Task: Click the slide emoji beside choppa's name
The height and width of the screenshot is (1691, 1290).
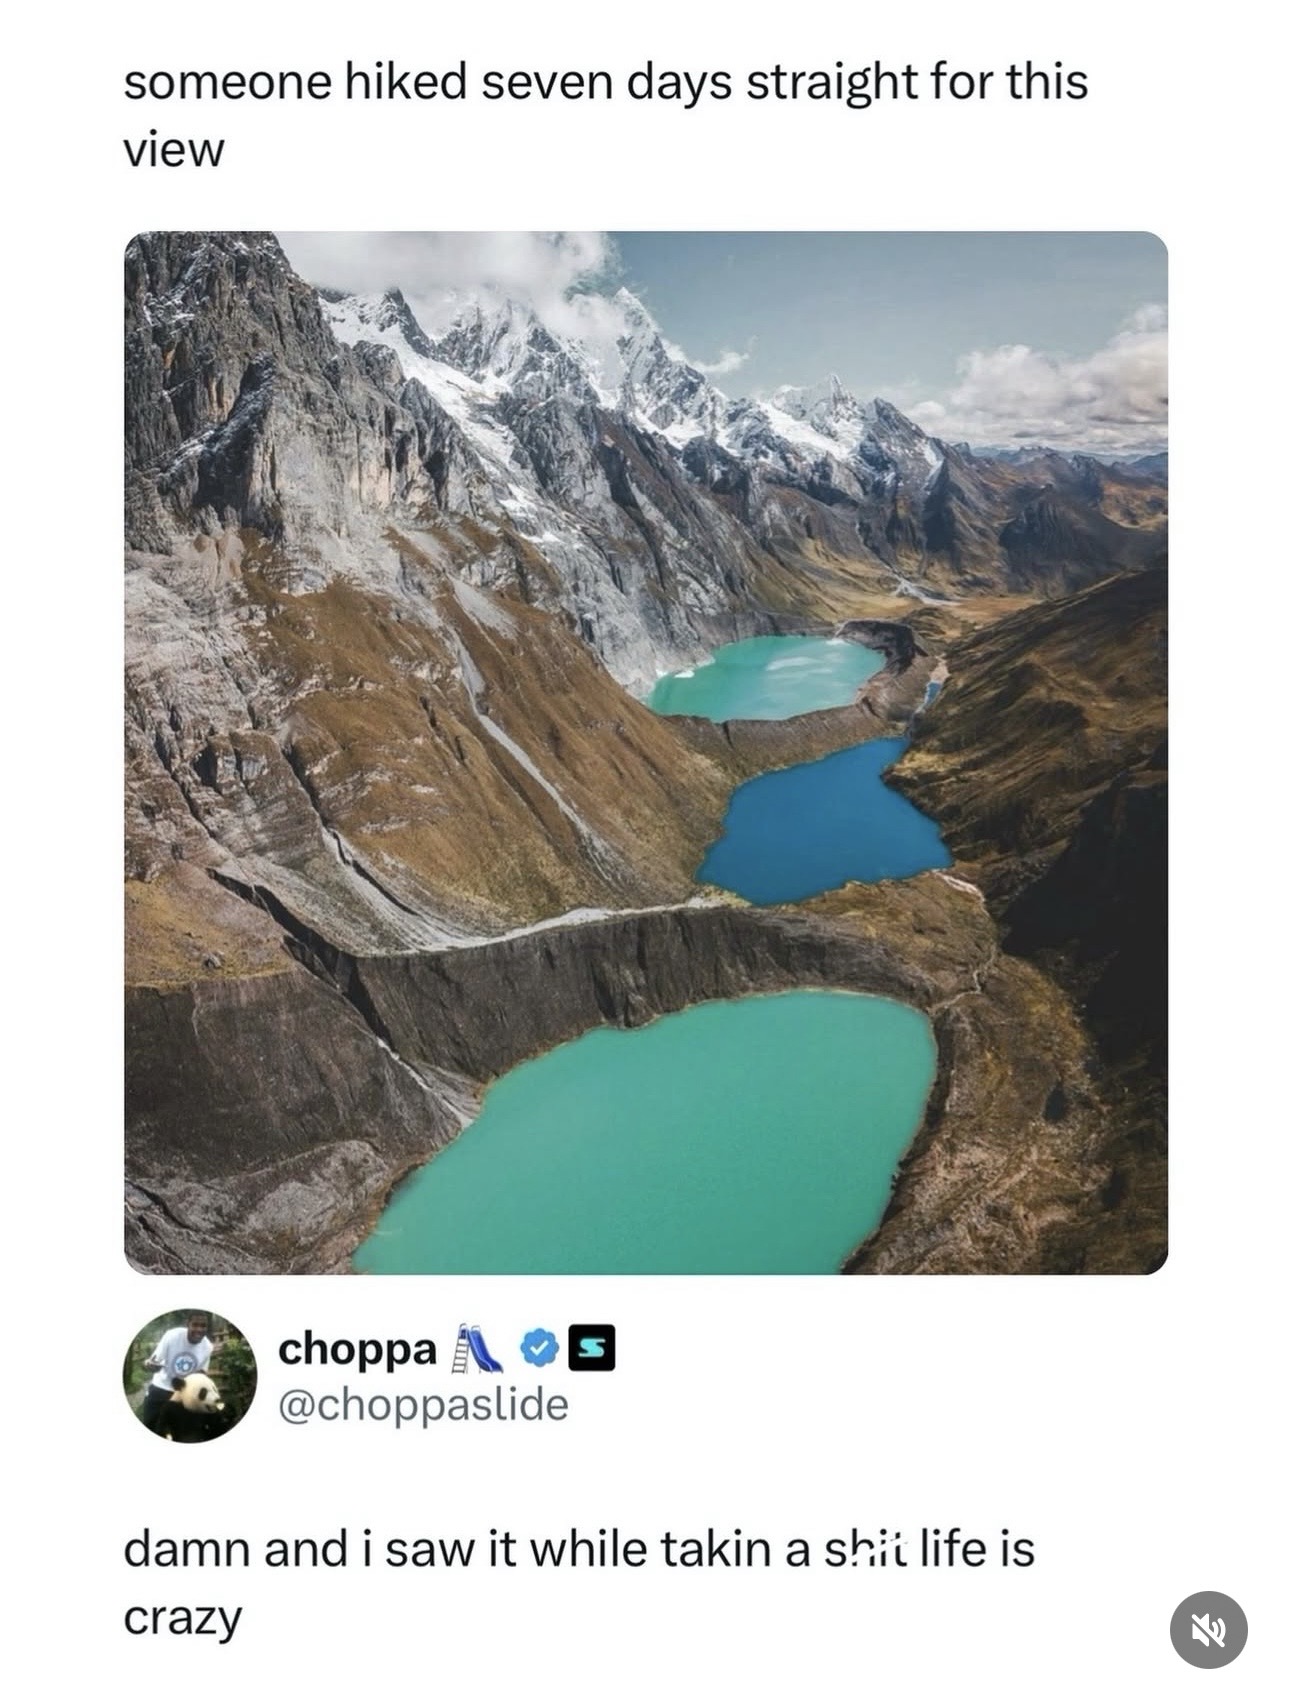Action: point(478,1348)
